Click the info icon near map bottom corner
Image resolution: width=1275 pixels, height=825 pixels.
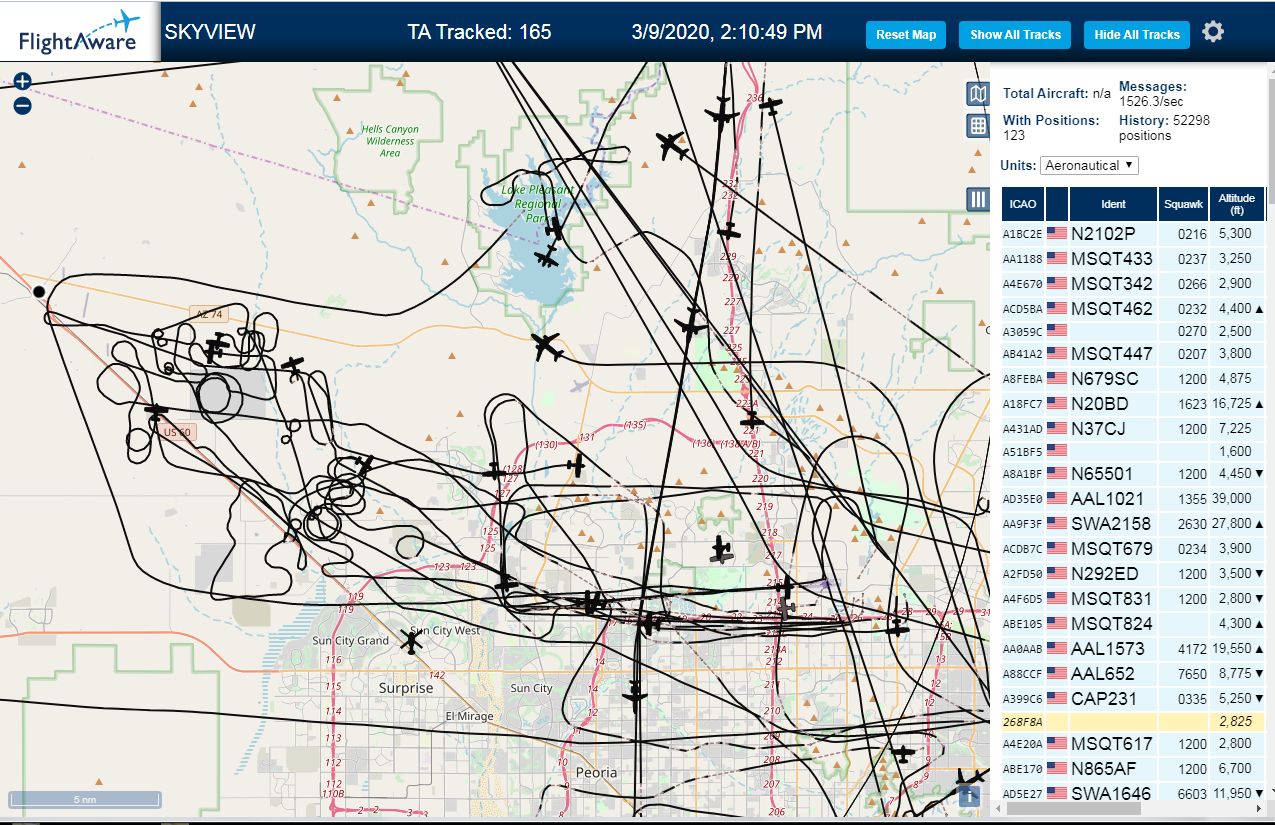(969, 795)
